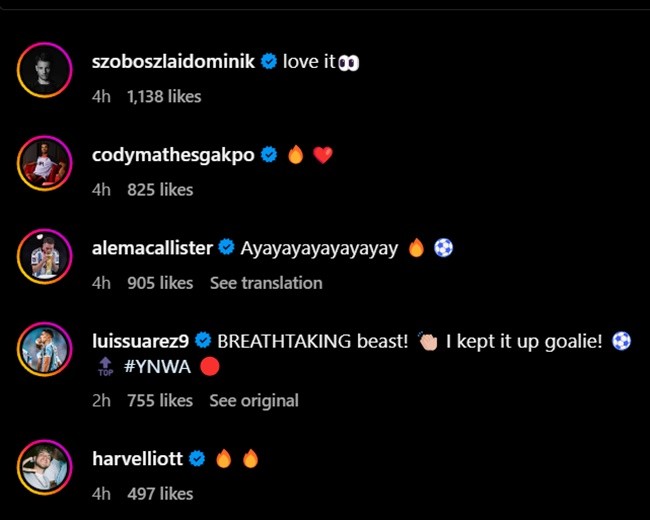See original of luissuarez9's comment

[x=254, y=400]
